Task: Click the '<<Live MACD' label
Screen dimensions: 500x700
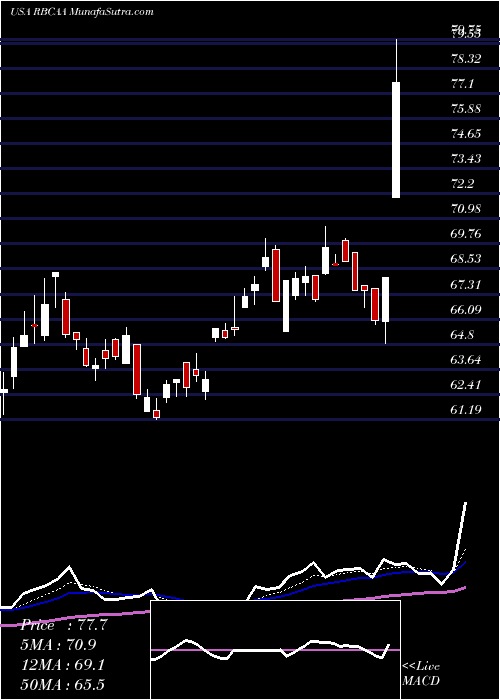Action: (421, 673)
